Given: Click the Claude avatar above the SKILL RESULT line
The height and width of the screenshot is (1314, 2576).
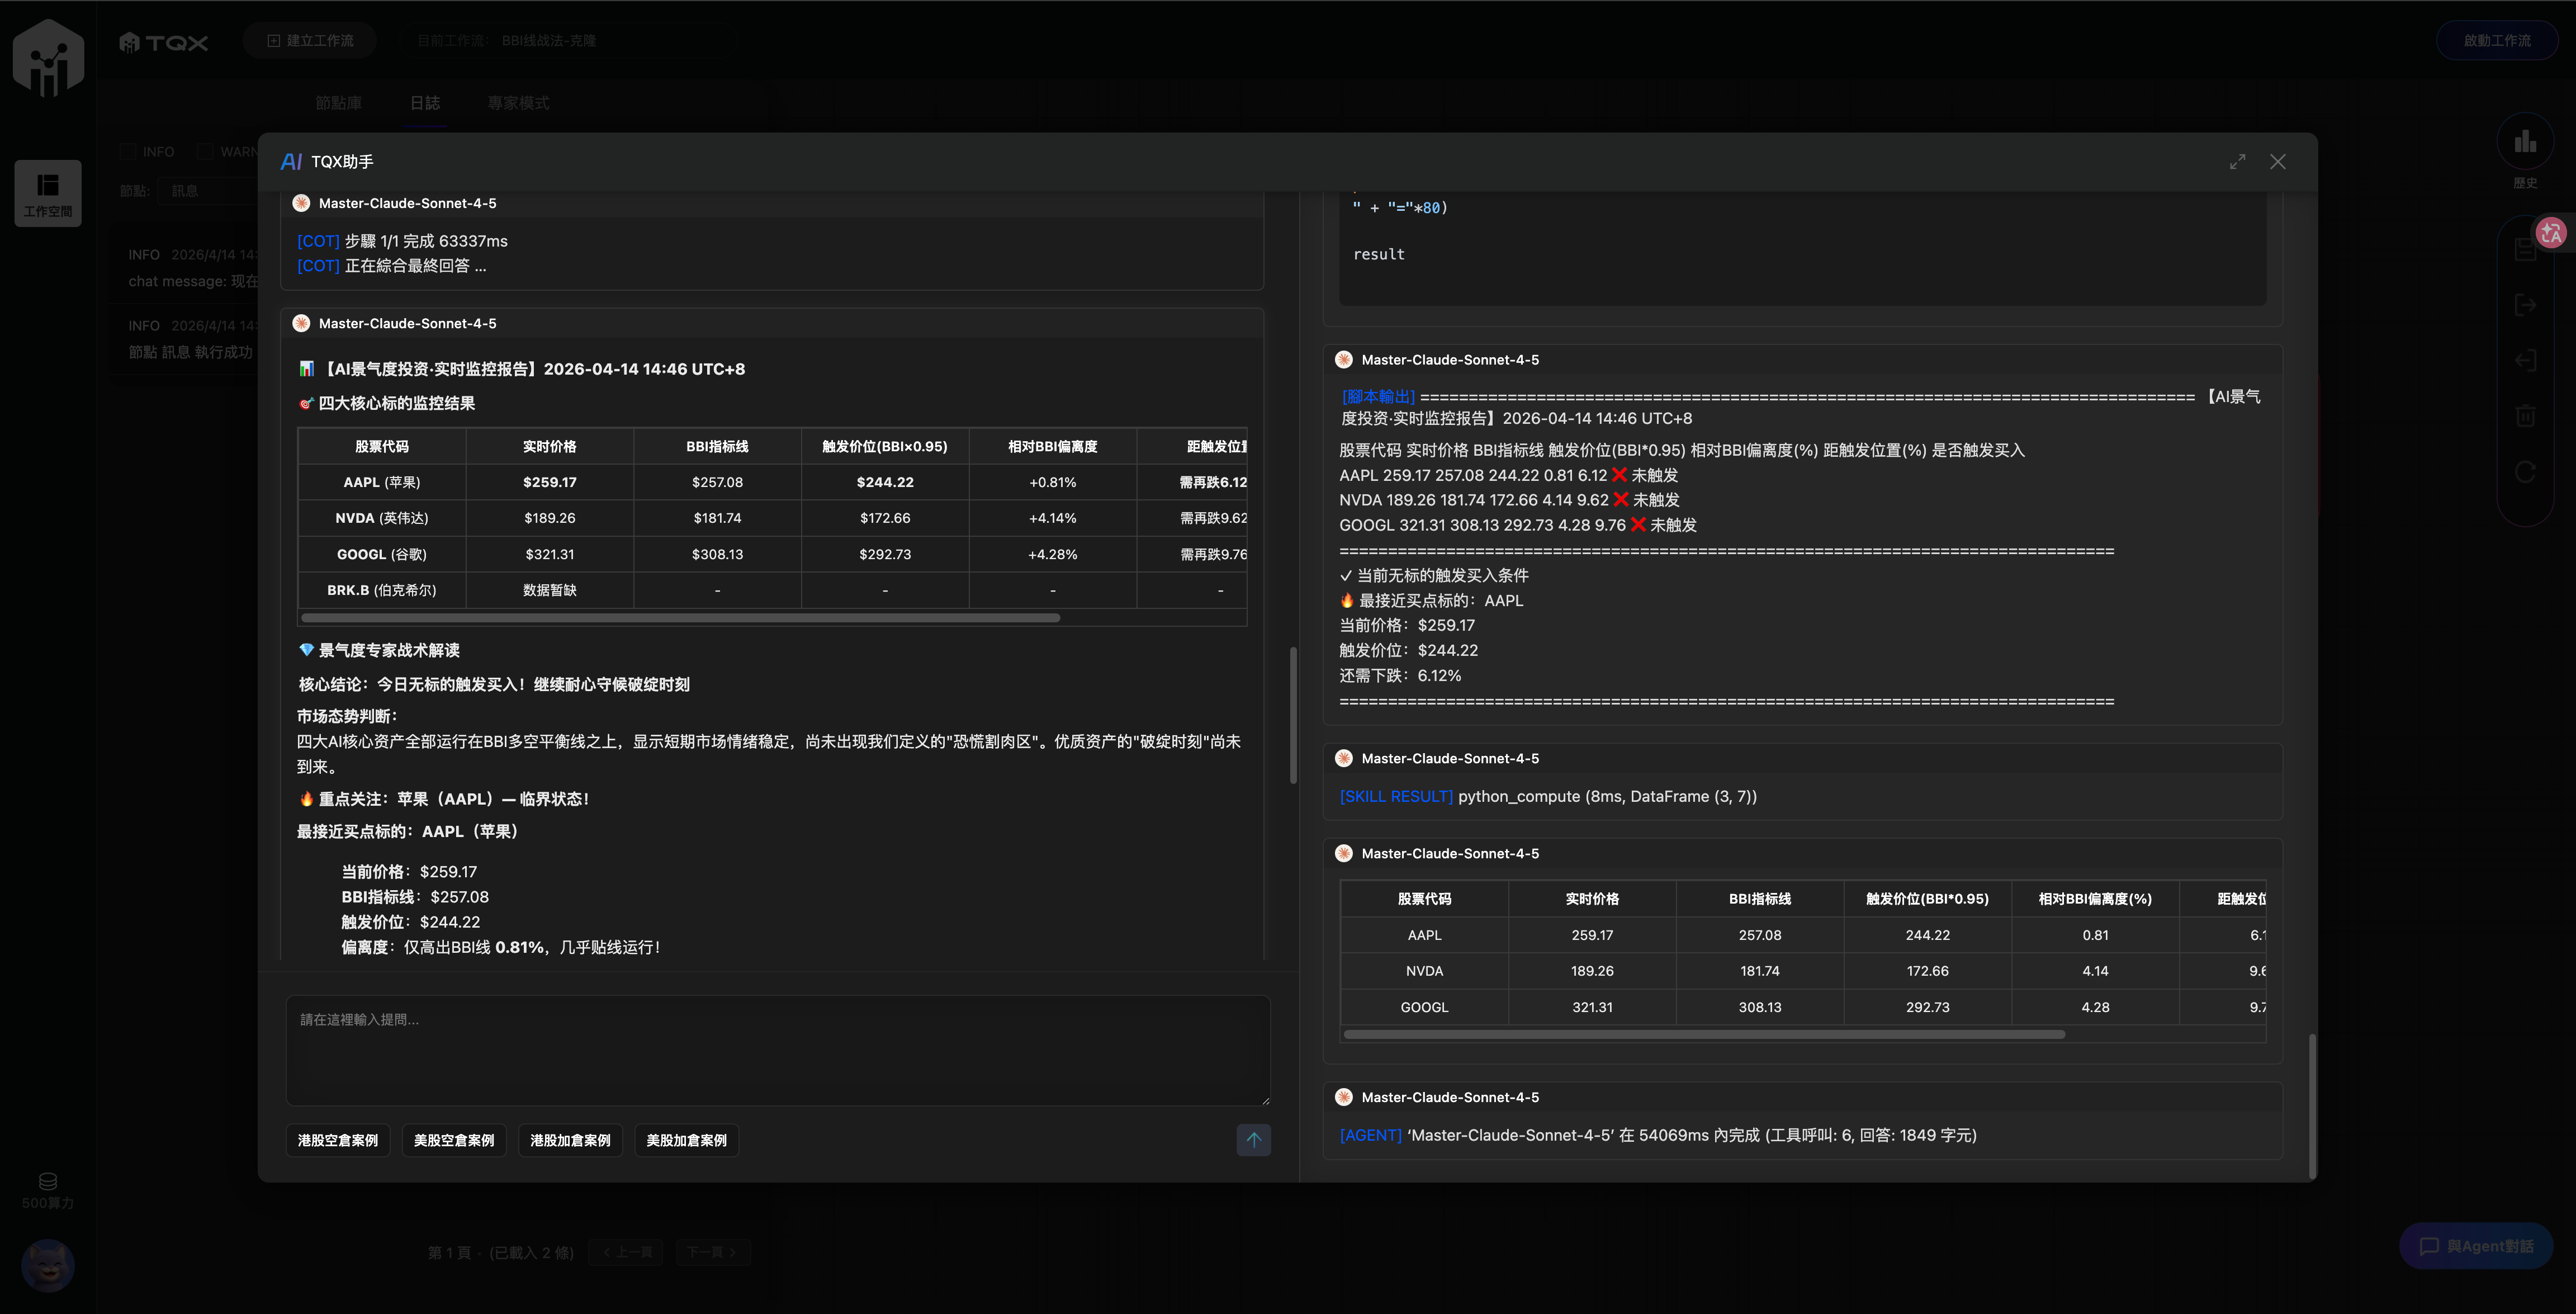Looking at the screenshot, I should pyautogui.click(x=1344, y=759).
